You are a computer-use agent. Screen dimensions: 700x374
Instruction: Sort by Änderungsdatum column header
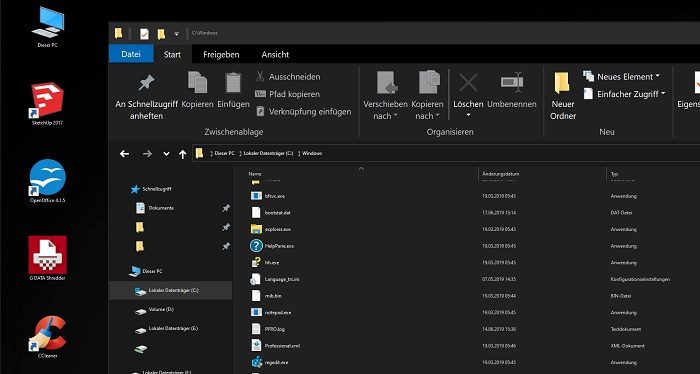pyautogui.click(x=500, y=174)
